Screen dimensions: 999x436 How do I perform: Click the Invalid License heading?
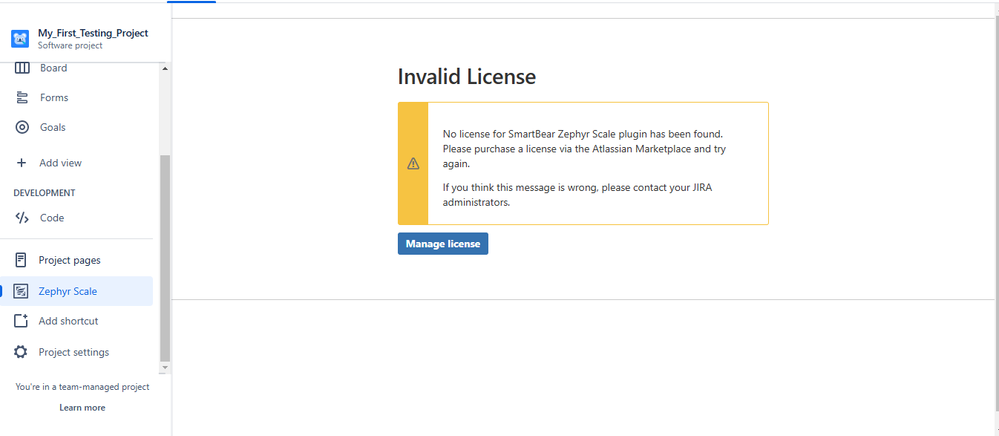pyautogui.click(x=466, y=77)
